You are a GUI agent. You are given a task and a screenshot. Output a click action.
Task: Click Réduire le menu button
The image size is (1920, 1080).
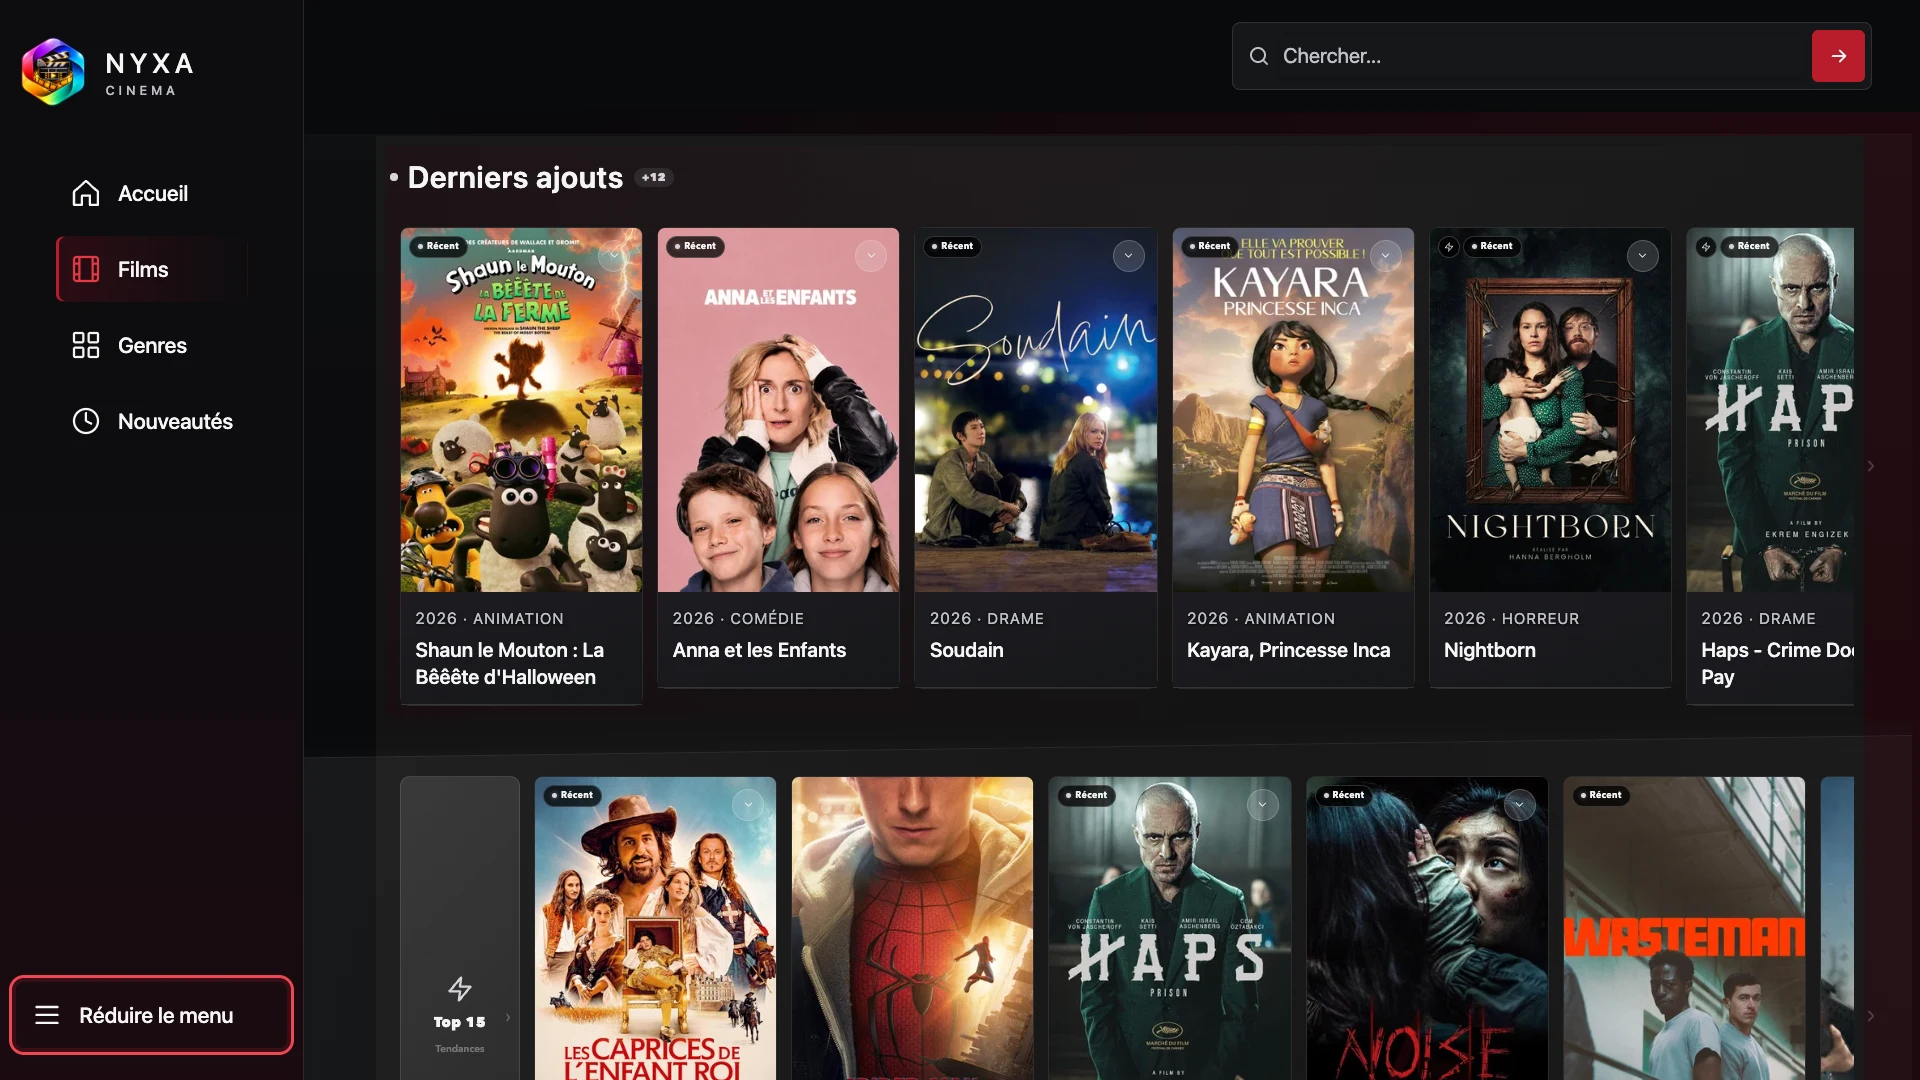click(x=152, y=1015)
